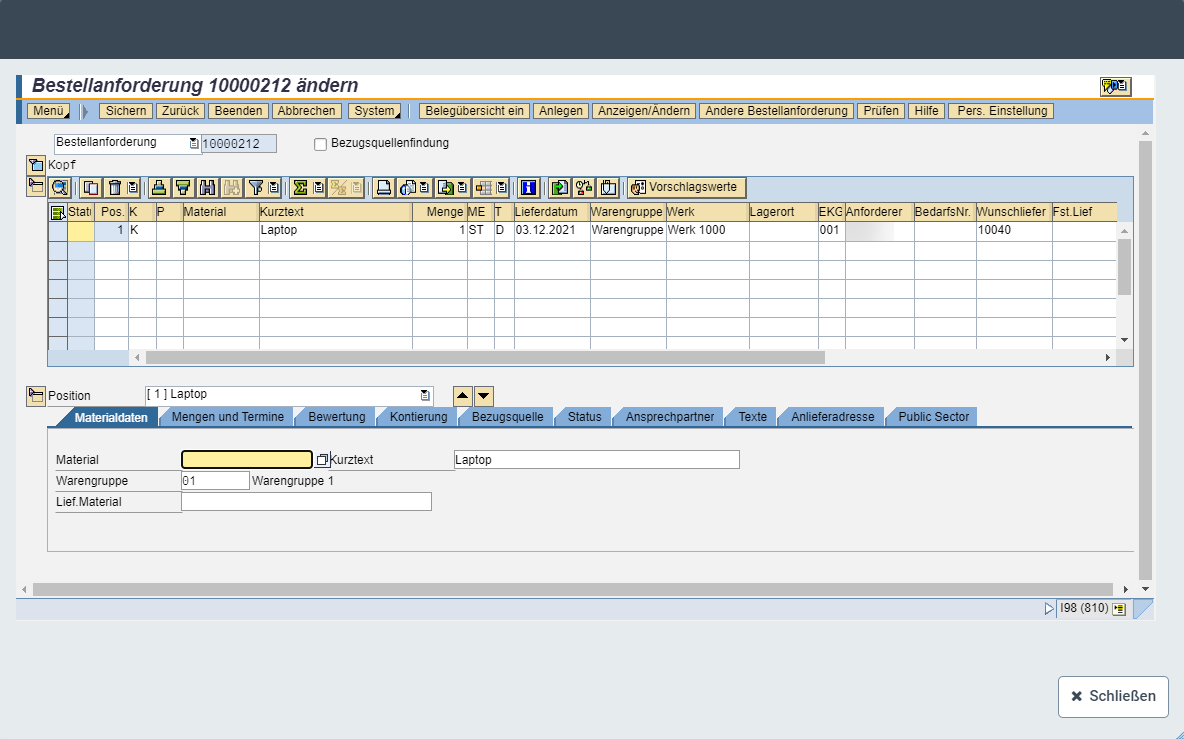Click the Sichern button

126,111
